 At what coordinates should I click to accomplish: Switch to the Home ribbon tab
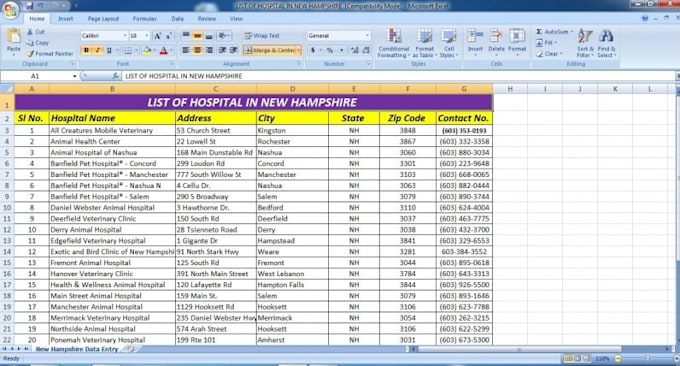(x=36, y=19)
